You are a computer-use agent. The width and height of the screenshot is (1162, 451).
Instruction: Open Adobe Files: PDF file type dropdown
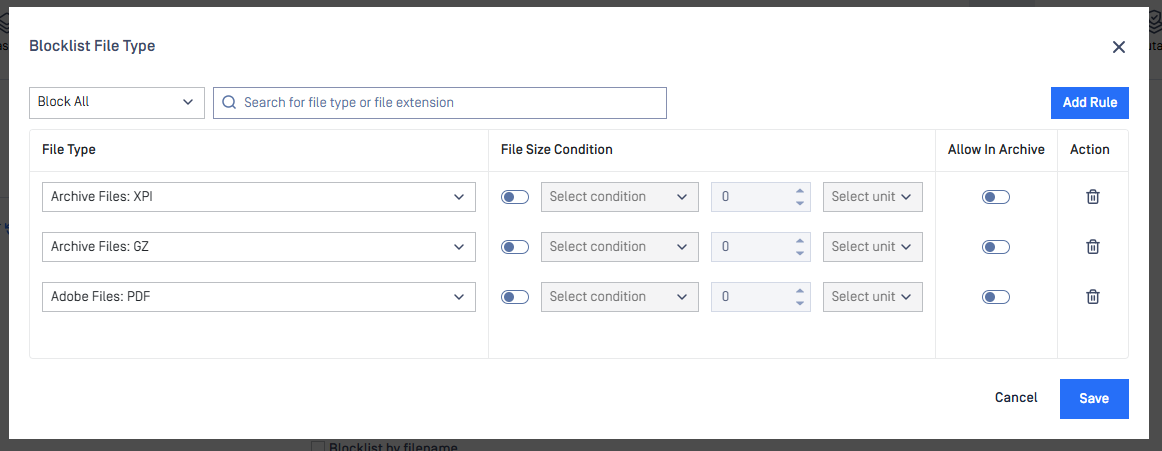tap(258, 297)
